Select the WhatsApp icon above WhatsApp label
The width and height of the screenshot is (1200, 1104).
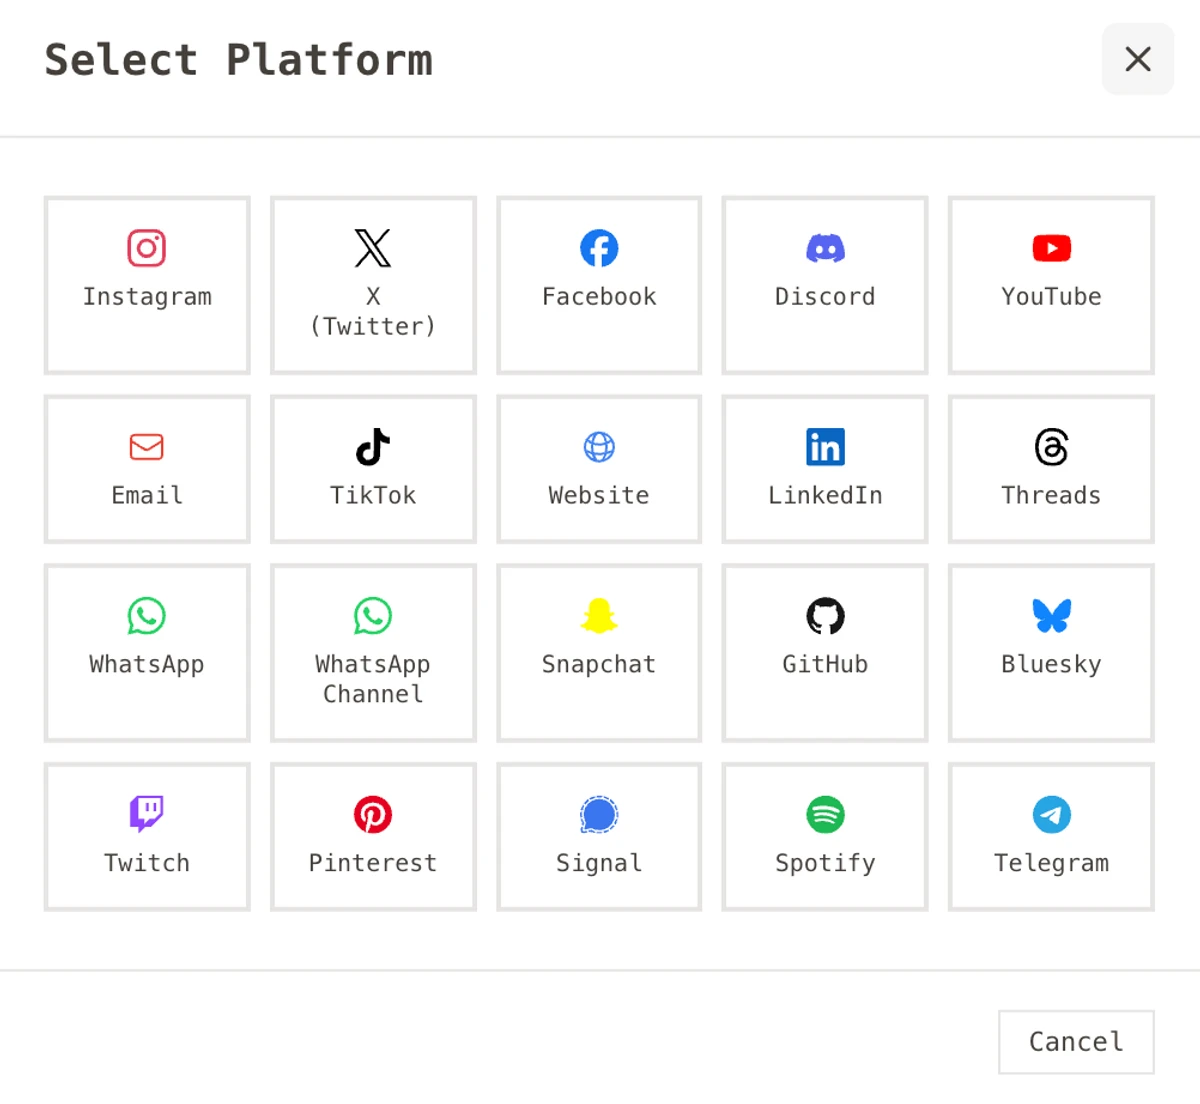coord(147,616)
